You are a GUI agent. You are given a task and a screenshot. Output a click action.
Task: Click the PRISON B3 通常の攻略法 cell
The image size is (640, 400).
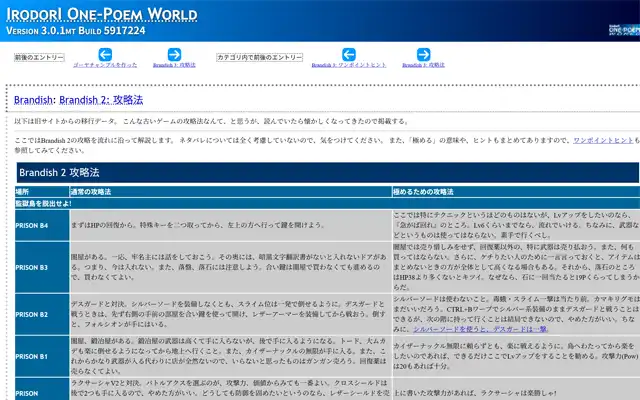[231, 267]
